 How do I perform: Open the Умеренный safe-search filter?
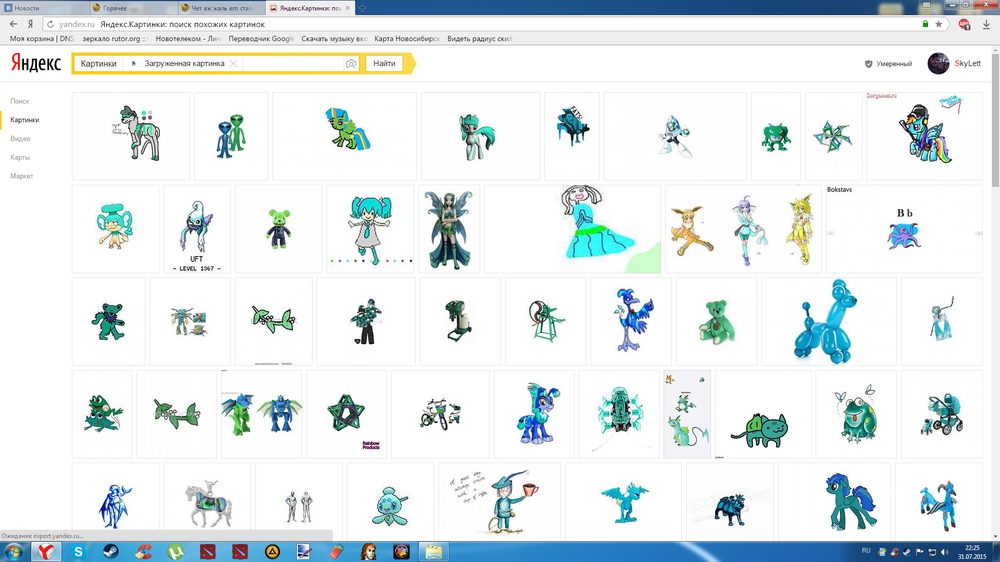(888, 64)
